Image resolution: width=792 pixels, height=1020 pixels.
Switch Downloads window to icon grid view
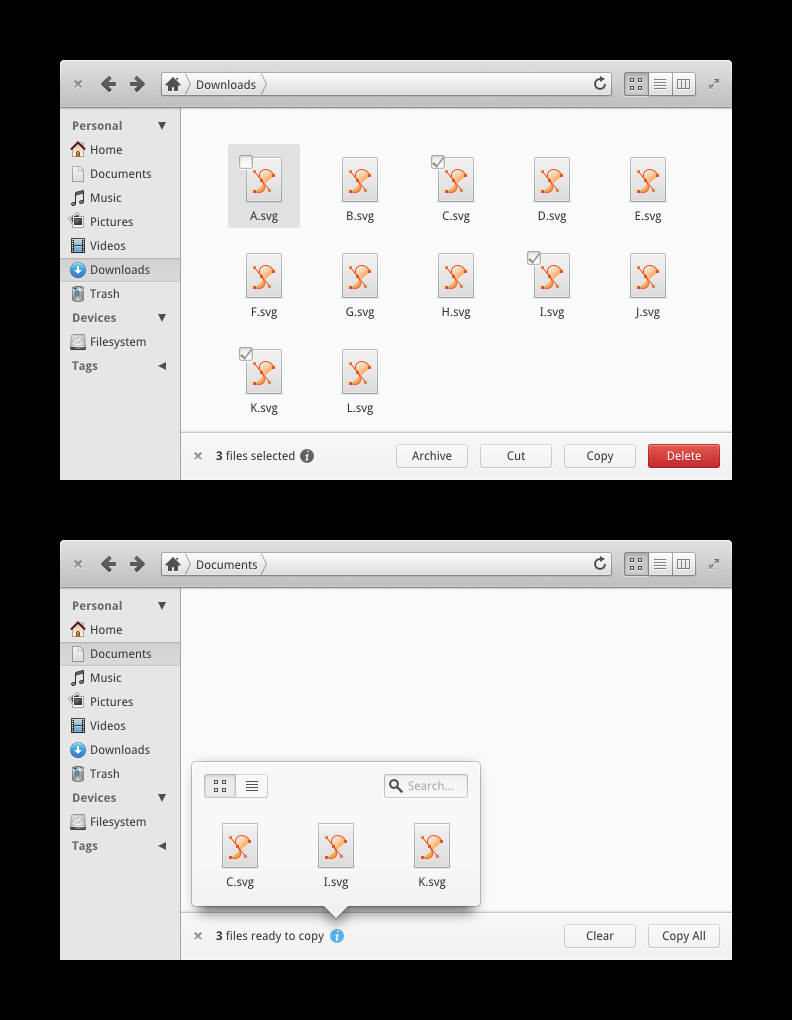[x=636, y=84]
